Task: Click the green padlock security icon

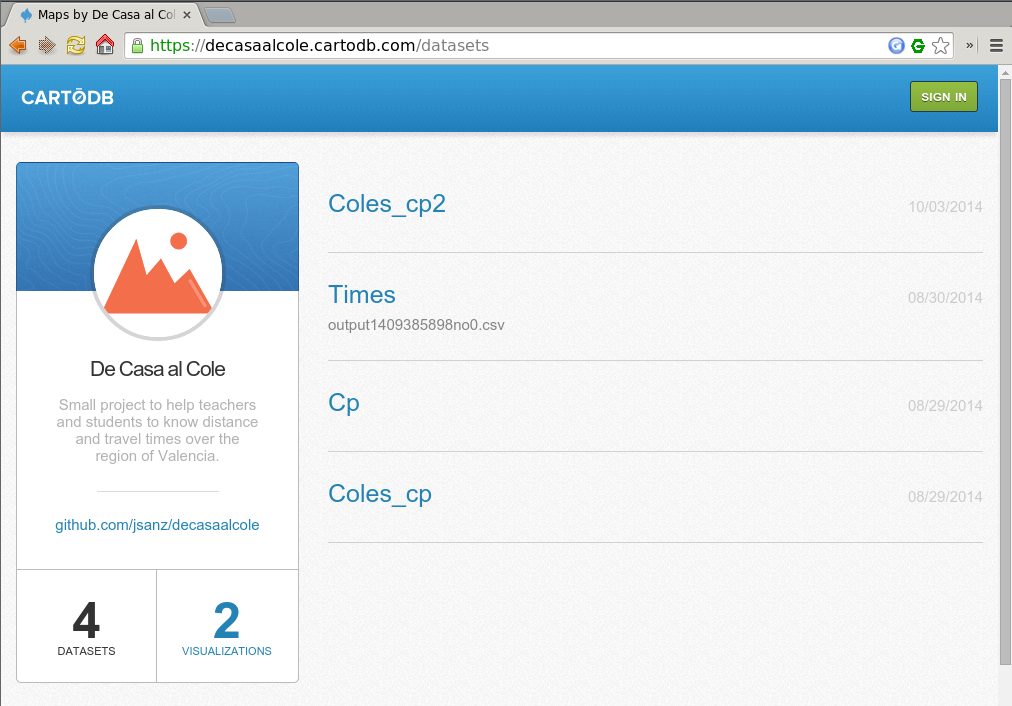Action: click(x=137, y=45)
